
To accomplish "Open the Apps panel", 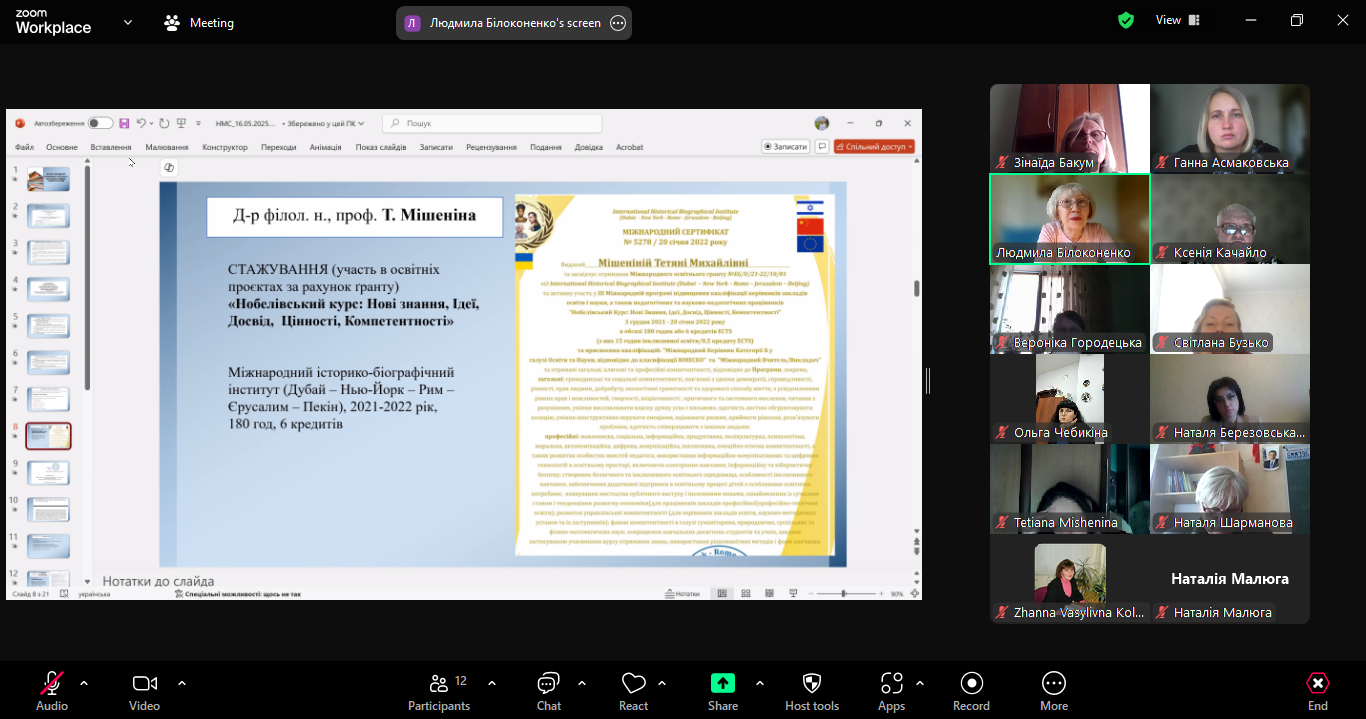I will tap(891, 684).
